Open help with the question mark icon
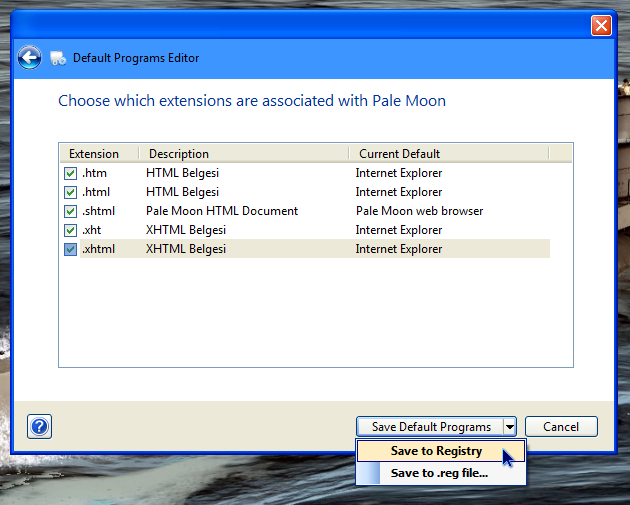The height and width of the screenshot is (505, 630). pos(39,427)
